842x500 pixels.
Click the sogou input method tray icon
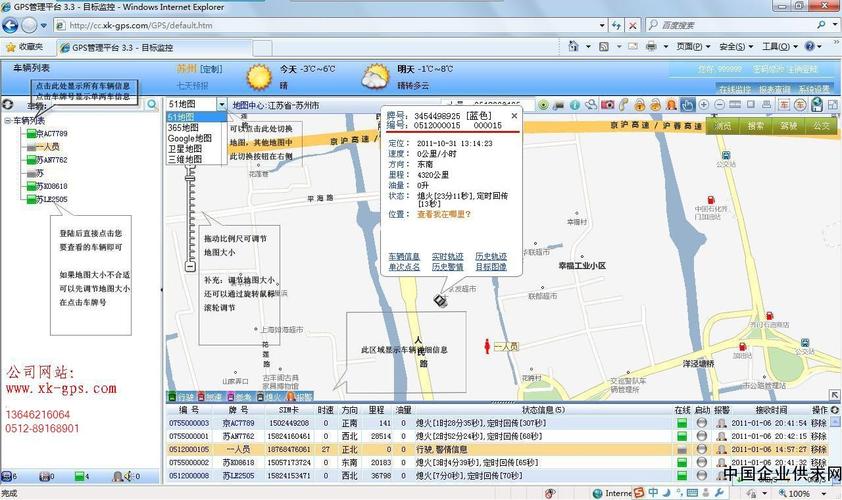point(639,492)
